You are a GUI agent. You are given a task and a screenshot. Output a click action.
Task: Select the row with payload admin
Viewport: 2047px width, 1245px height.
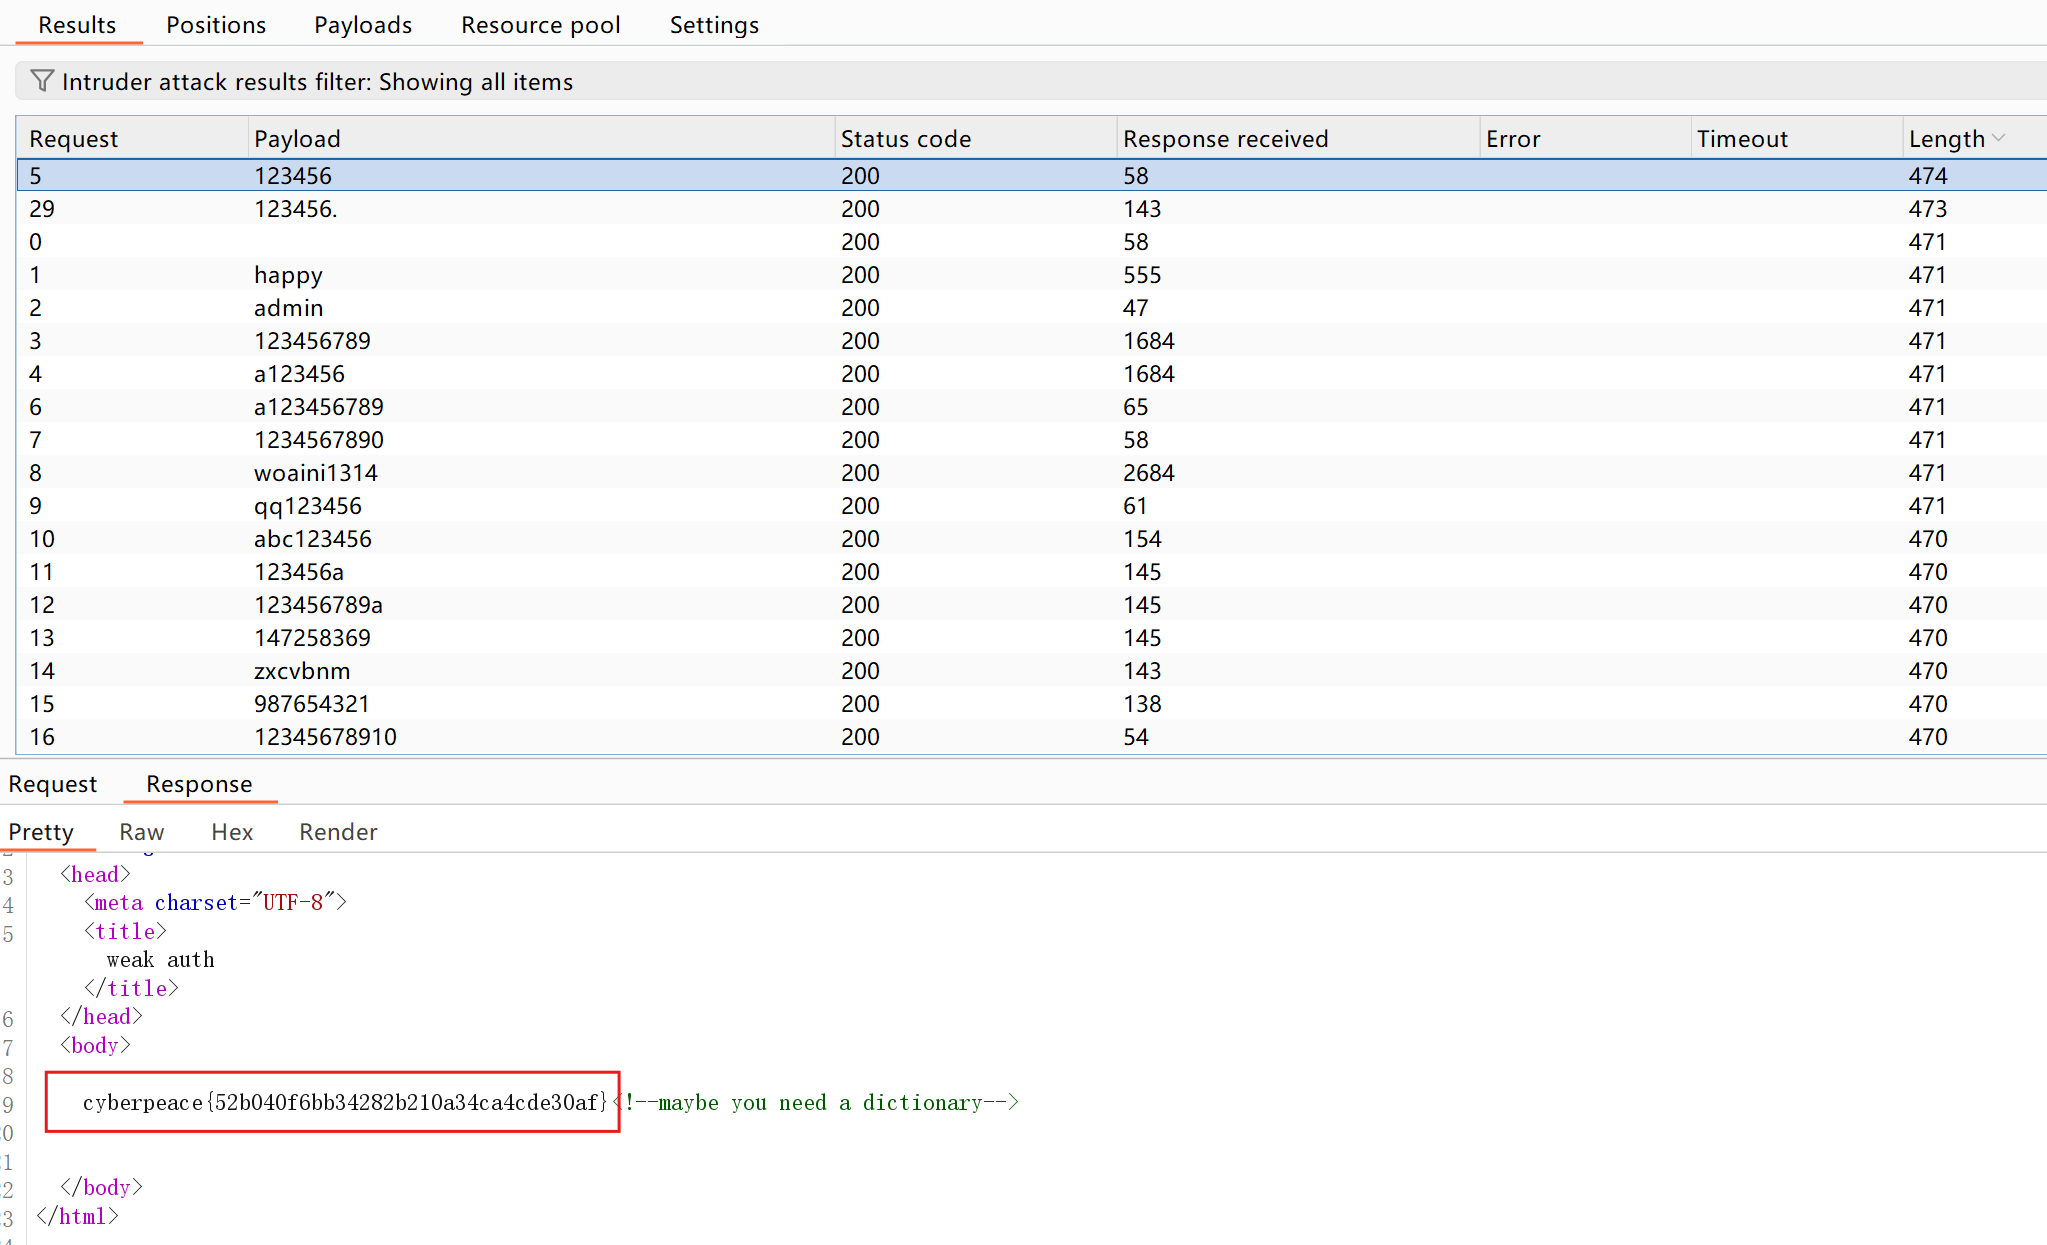pyautogui.click(x=288, y=308)
